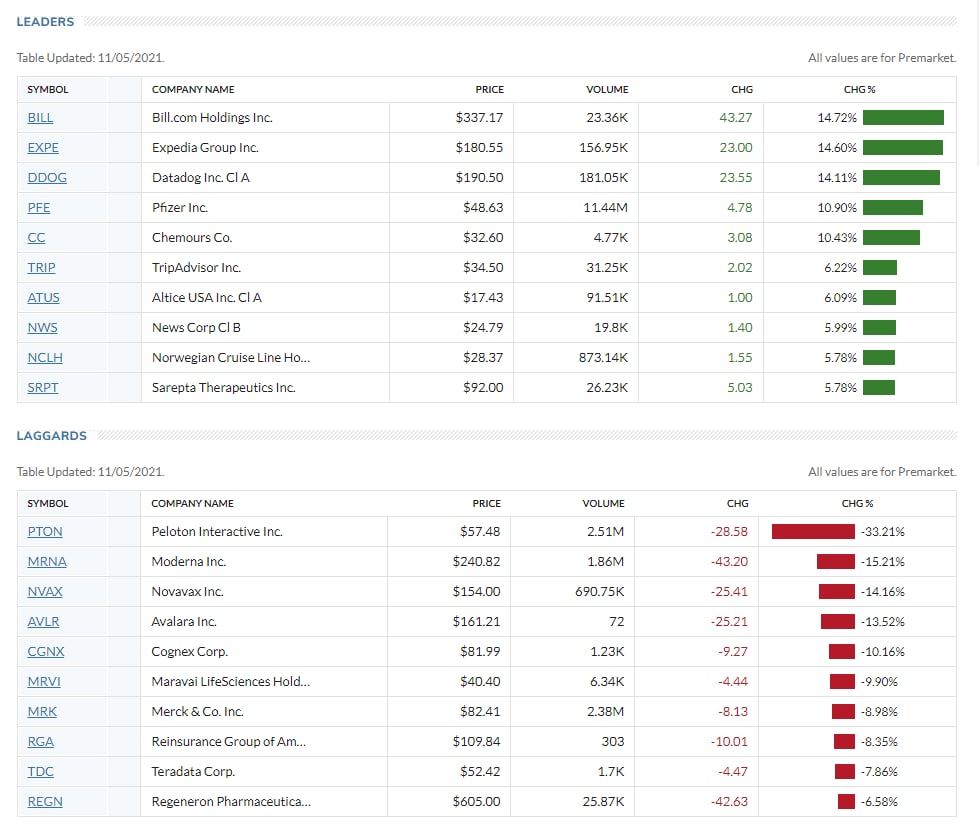This screenshot has height=835, width=979.
Task: Open the PFE symbol link
Action: (39, 207)
